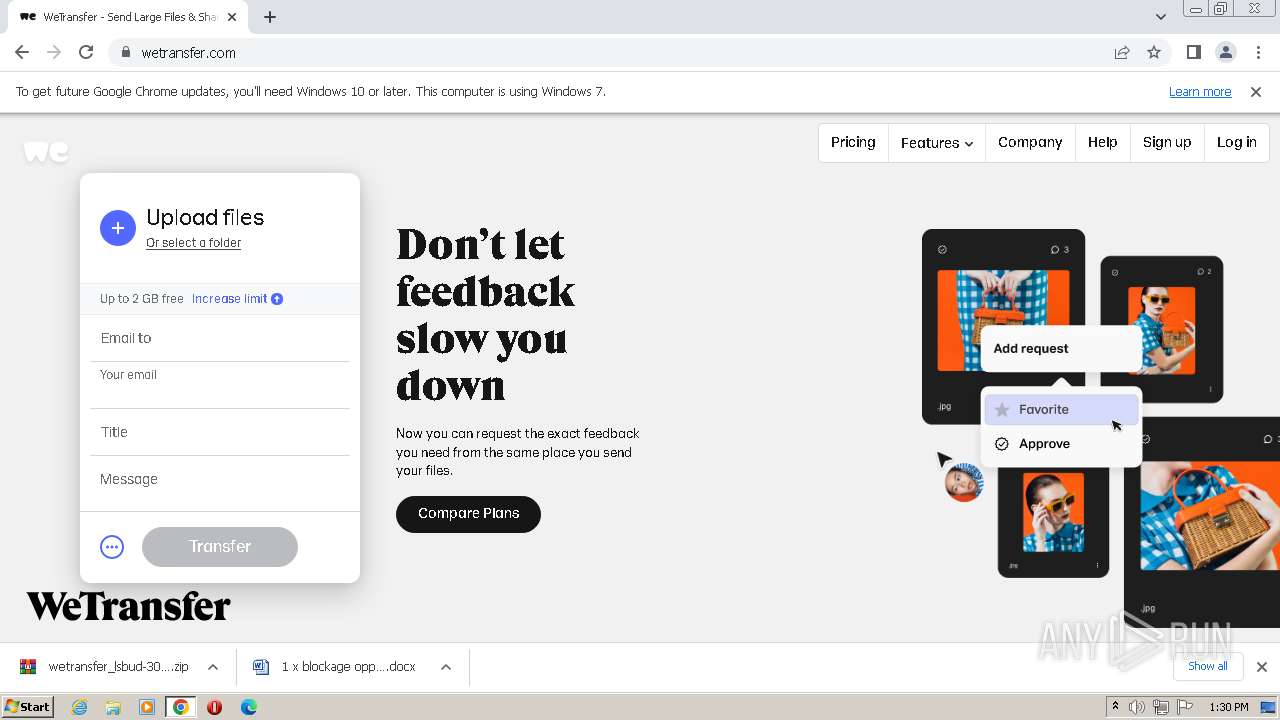Click the 1:30 PM system clock

point(1229,707)
